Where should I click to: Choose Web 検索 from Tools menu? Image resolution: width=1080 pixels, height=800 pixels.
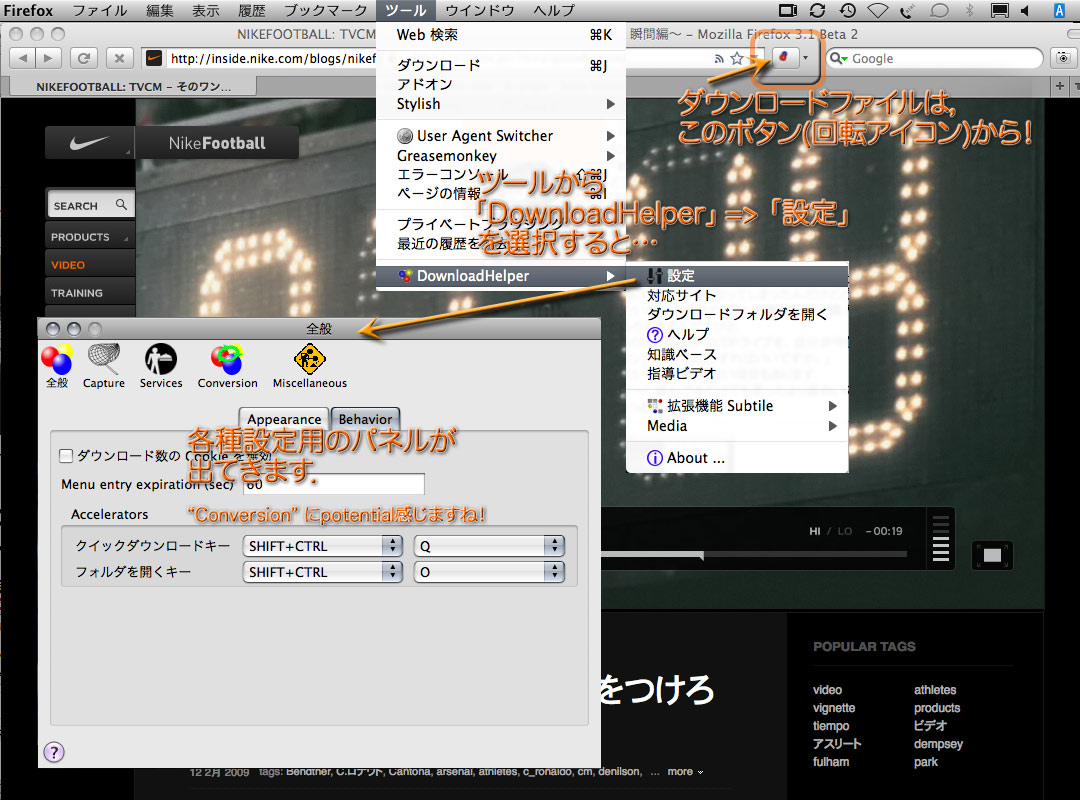click(501, 34)
